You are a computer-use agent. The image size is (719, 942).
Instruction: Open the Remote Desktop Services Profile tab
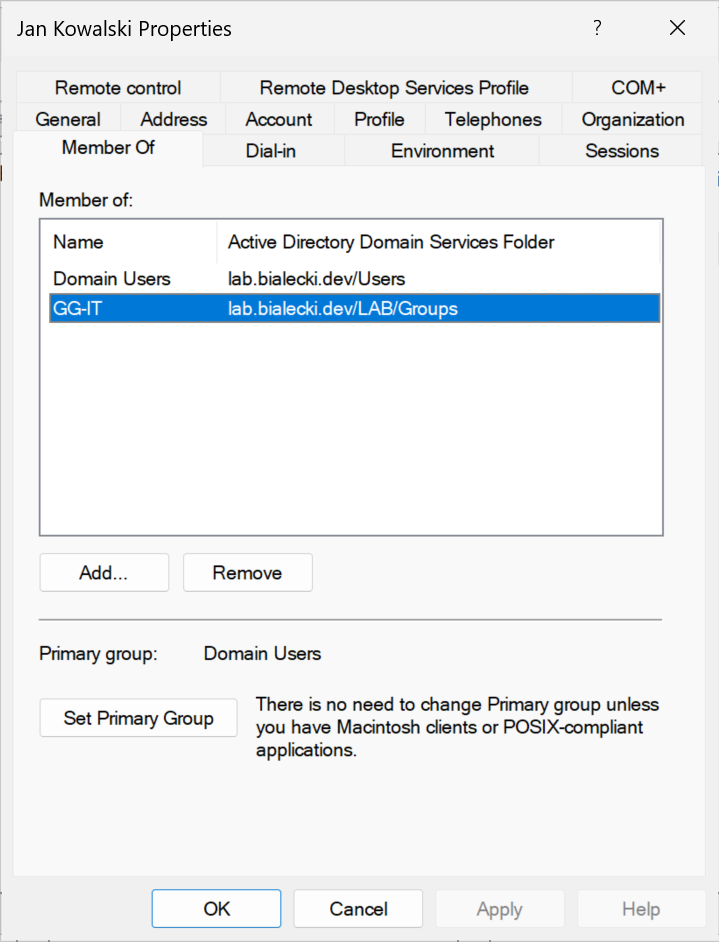coord(395,88)
